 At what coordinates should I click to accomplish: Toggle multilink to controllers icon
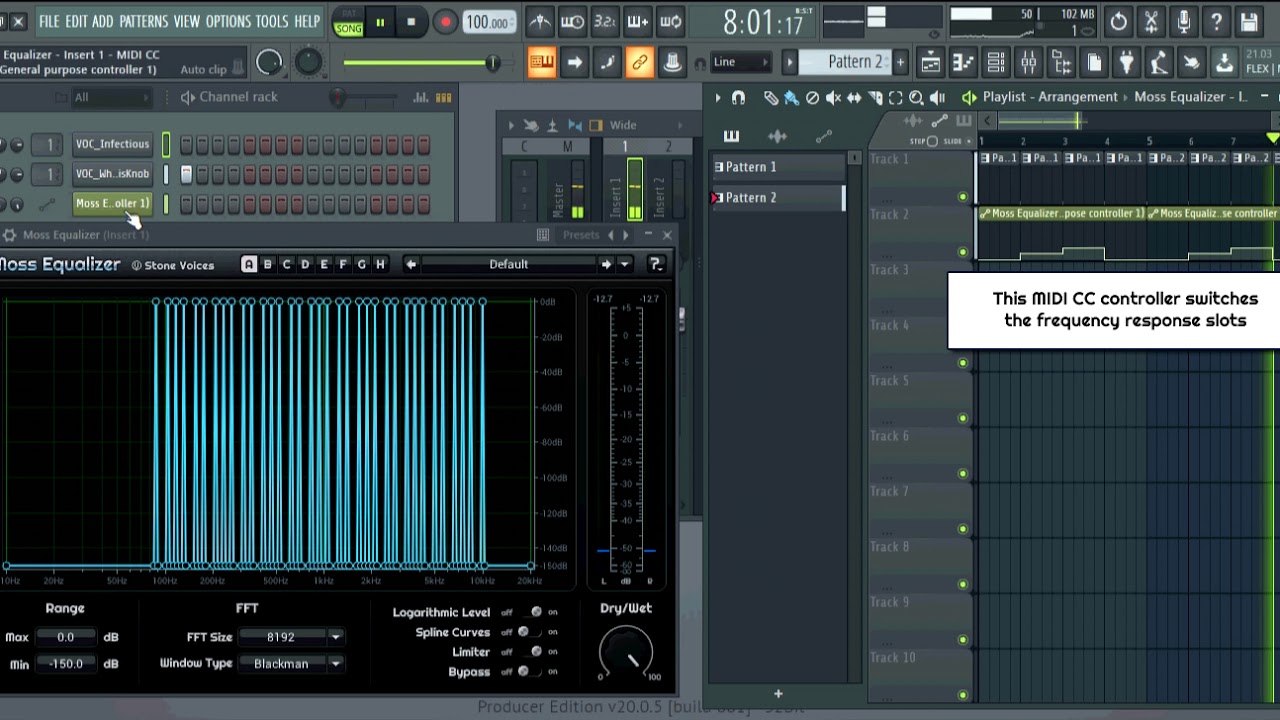point(640,63)
